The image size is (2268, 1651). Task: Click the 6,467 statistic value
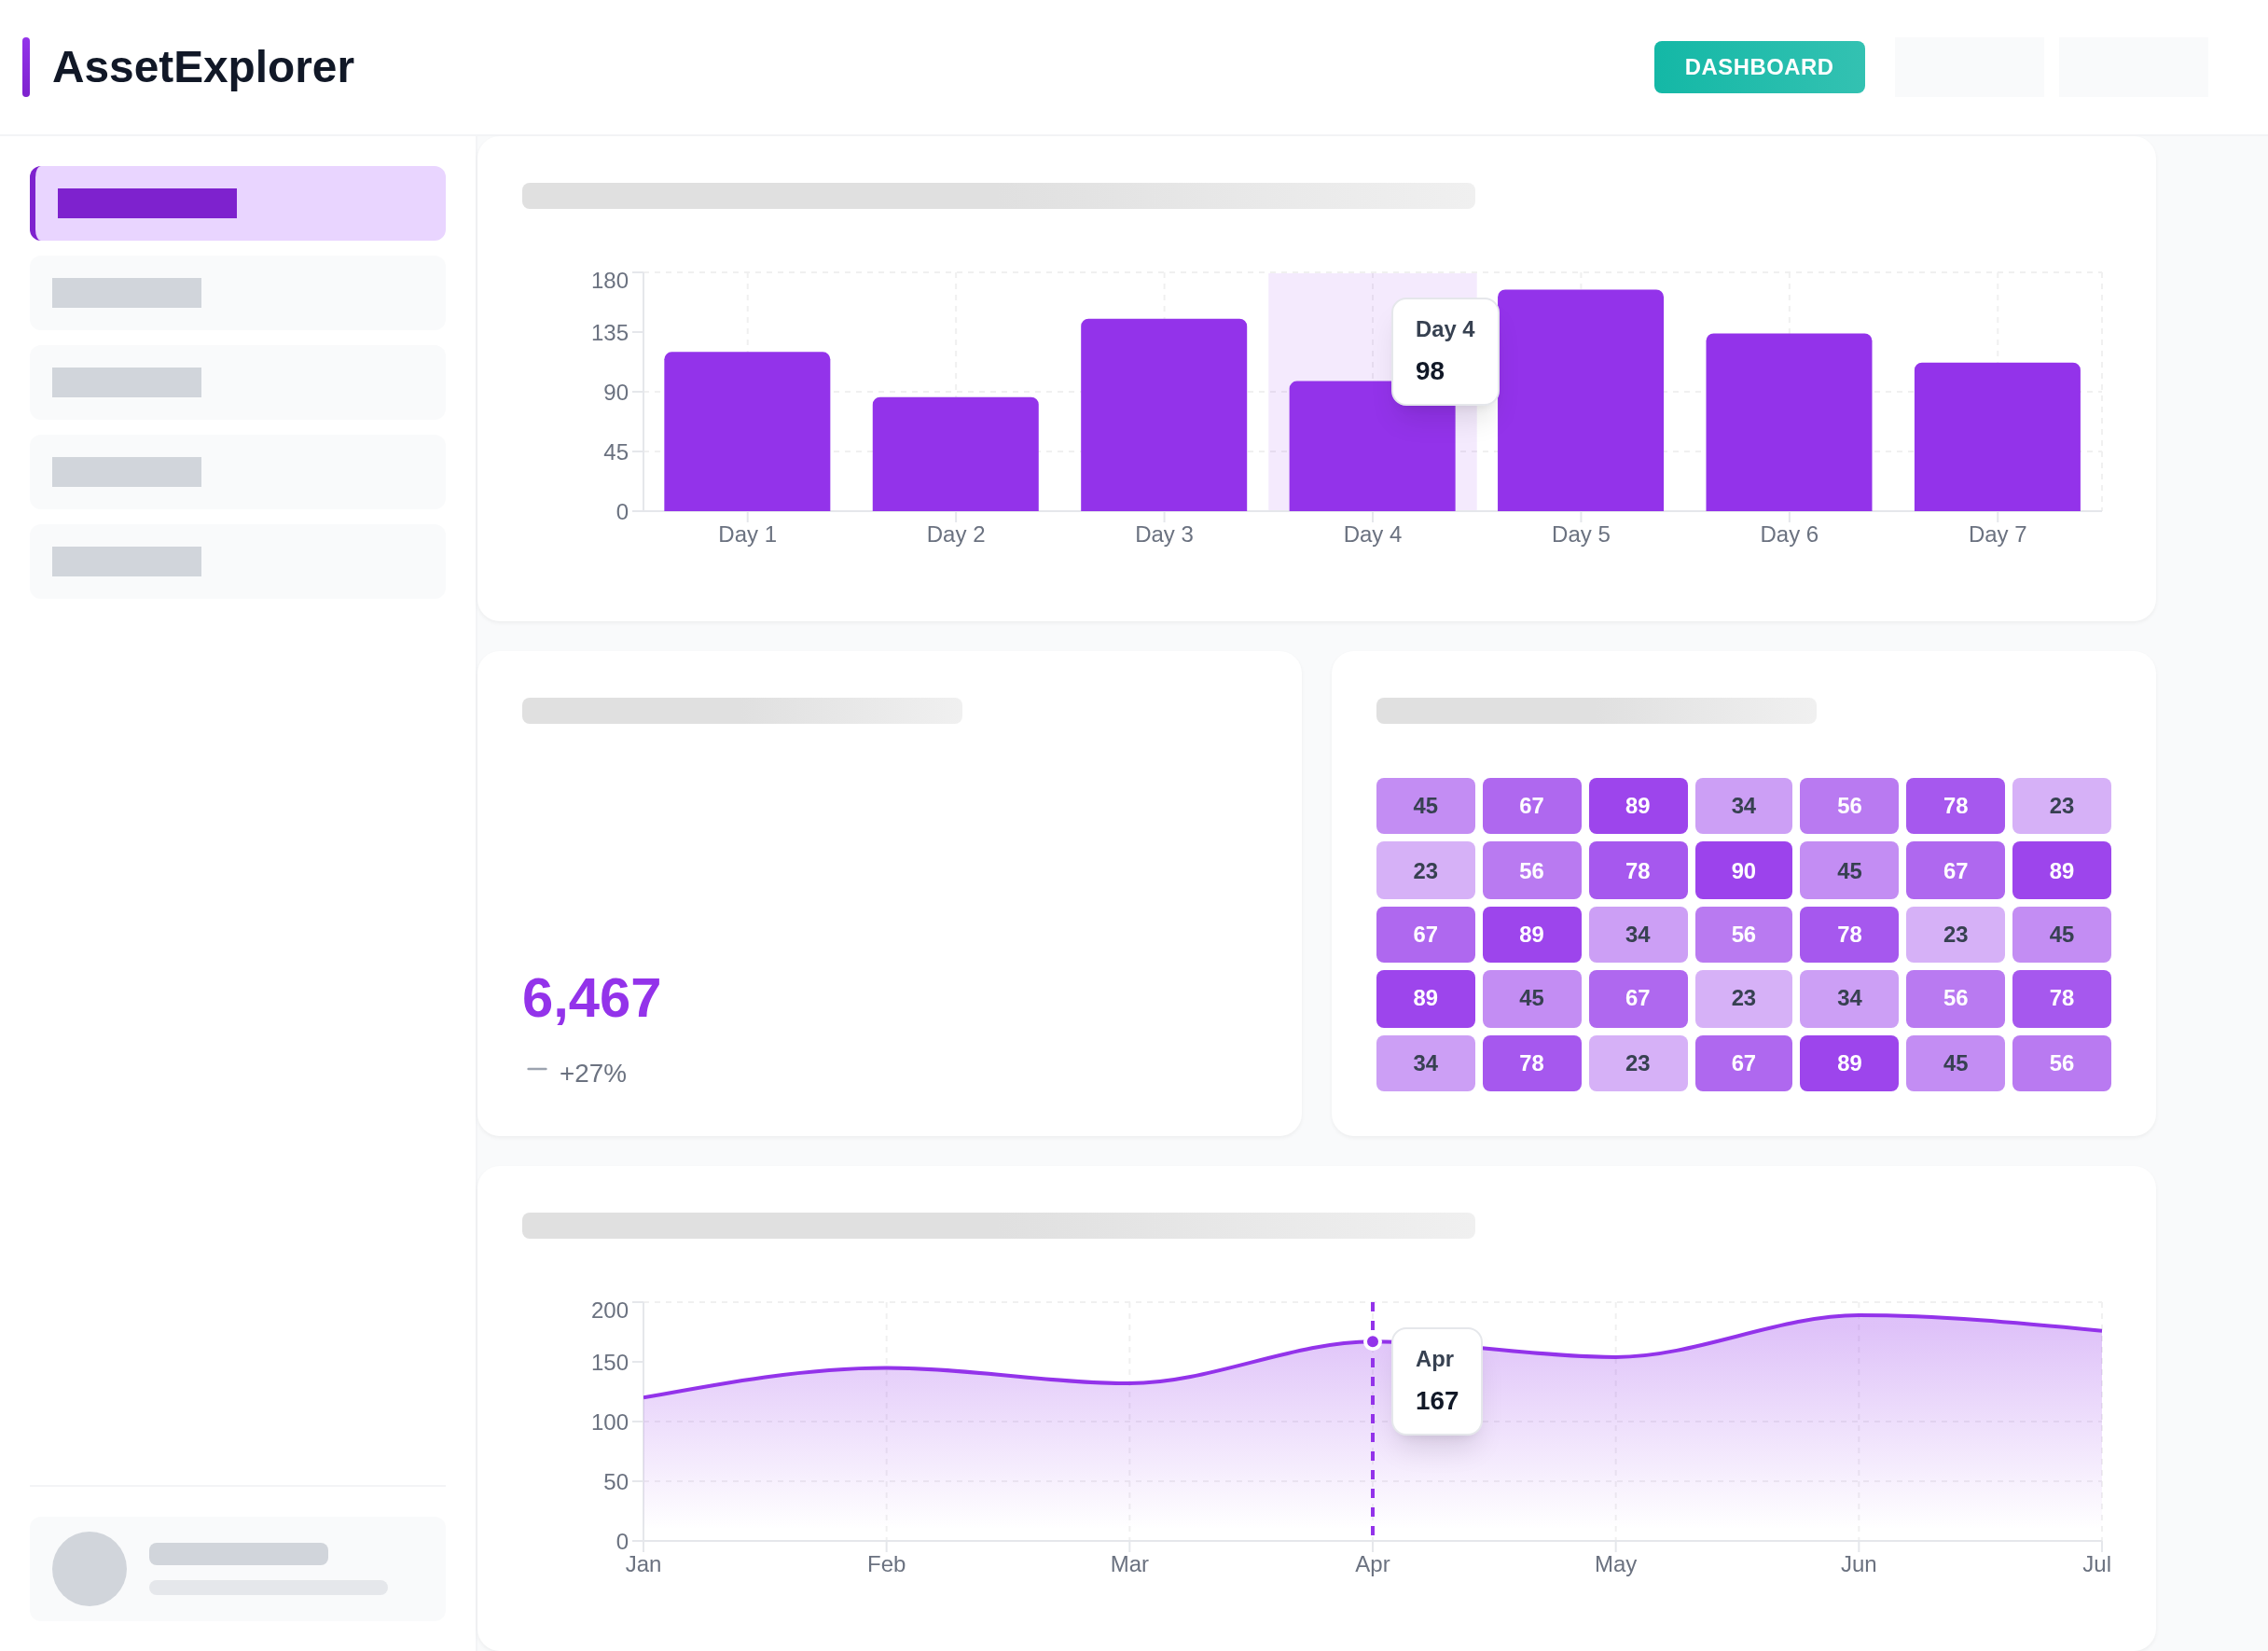click(x=591, y=996)
